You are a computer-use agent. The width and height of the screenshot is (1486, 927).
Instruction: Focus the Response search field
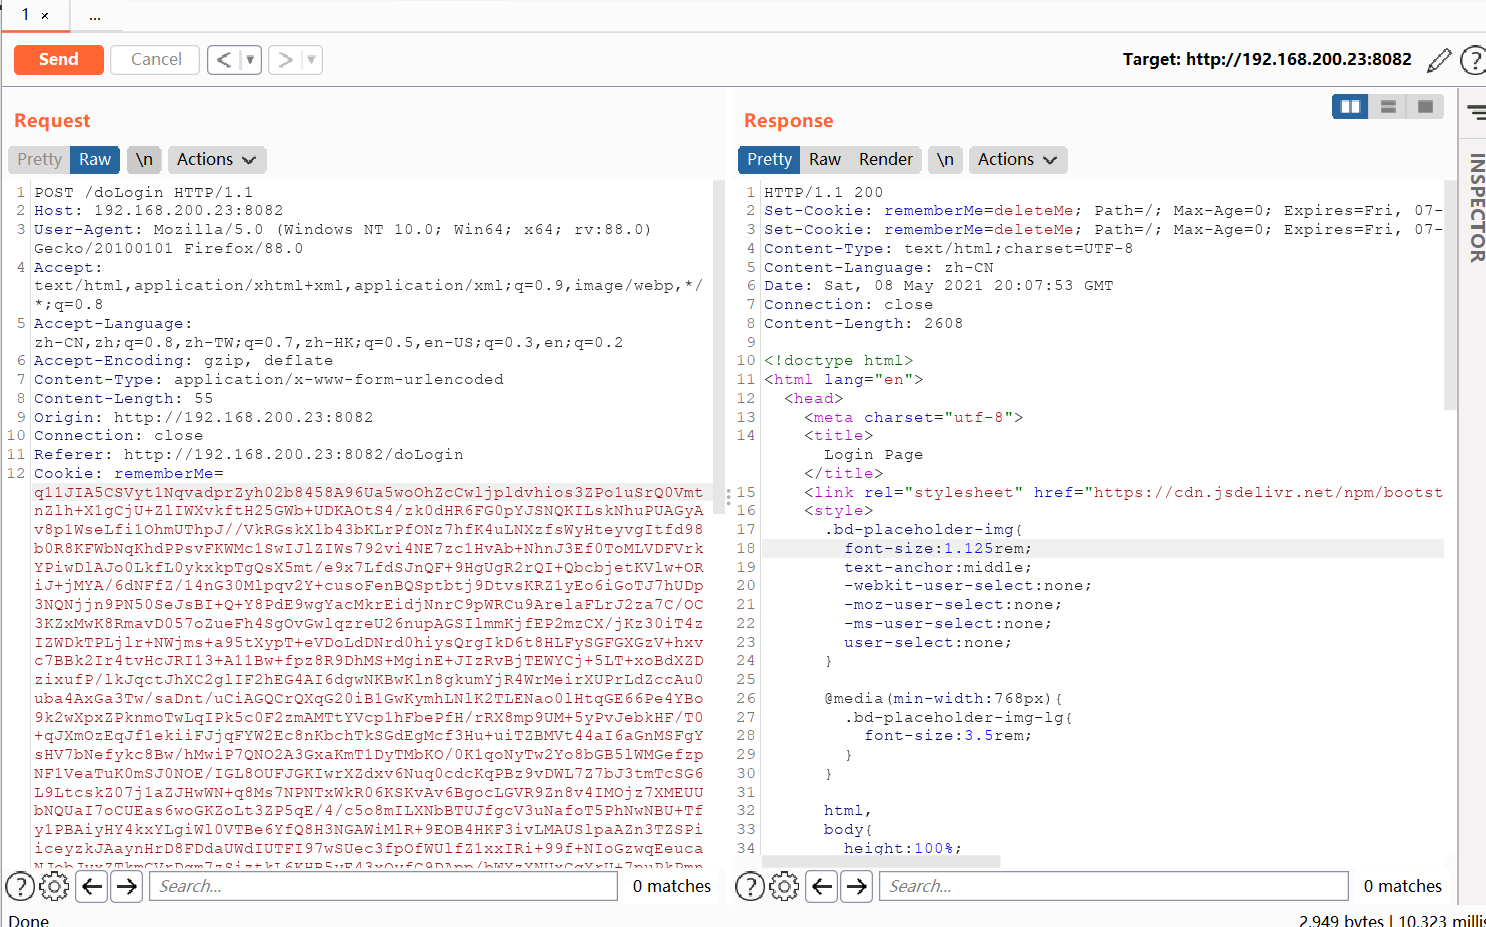coord(1113,886)
